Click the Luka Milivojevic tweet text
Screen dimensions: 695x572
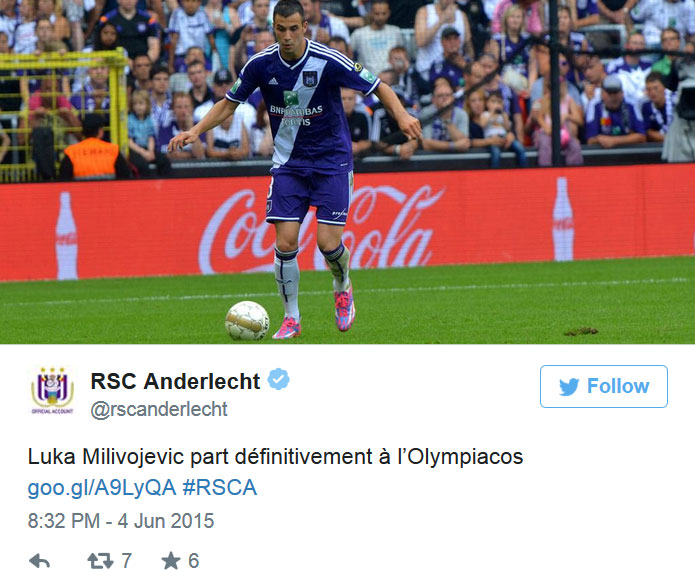(x=275, y=457)
